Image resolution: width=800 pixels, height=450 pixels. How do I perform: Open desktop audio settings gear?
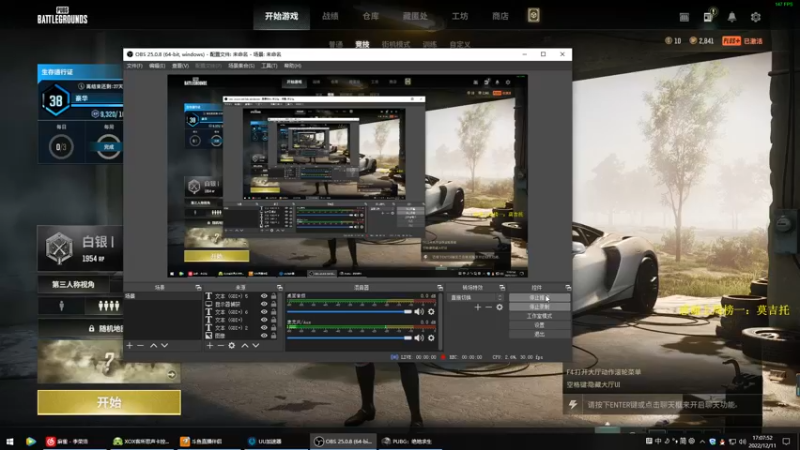point(431,311)
